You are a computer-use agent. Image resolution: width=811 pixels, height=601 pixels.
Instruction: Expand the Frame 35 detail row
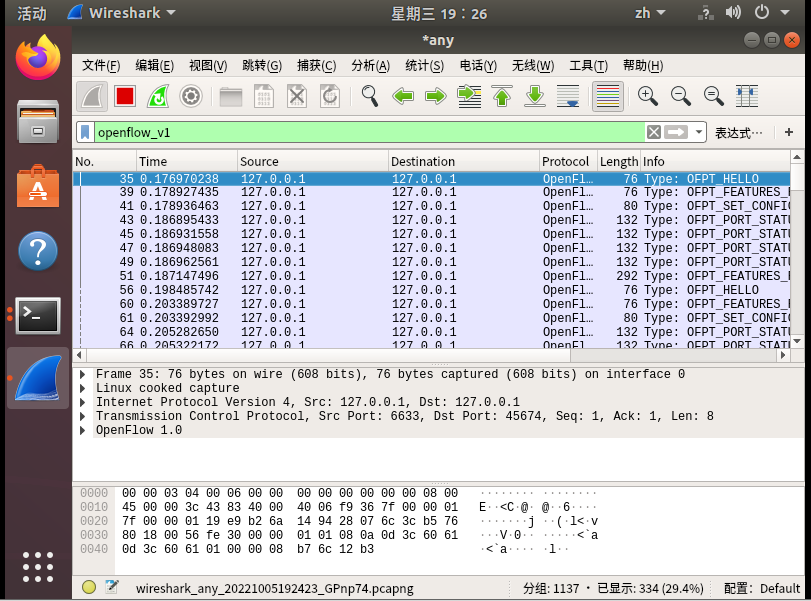click(x=83, y=374)
